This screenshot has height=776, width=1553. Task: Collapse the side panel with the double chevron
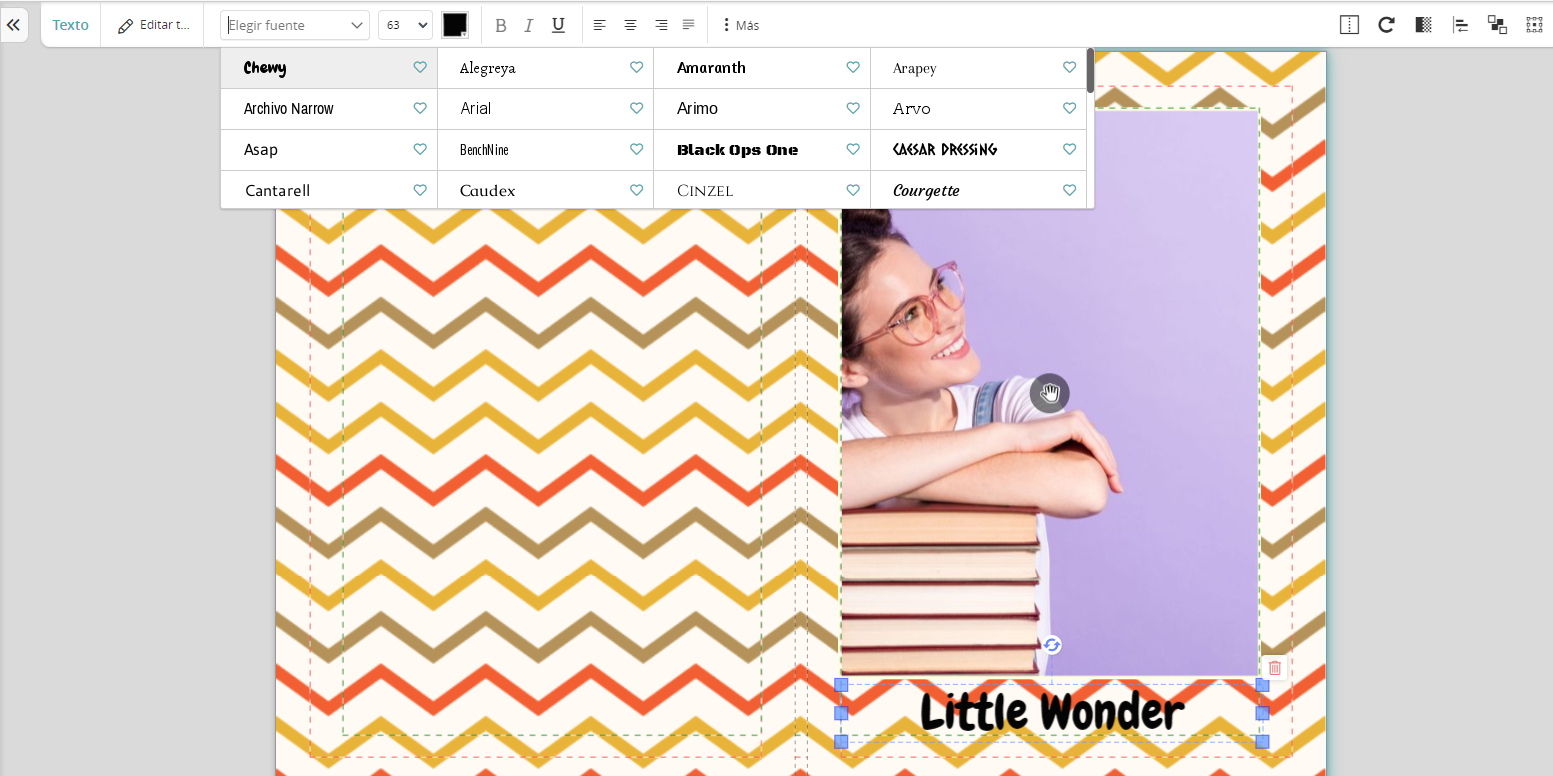pos(13,25)
